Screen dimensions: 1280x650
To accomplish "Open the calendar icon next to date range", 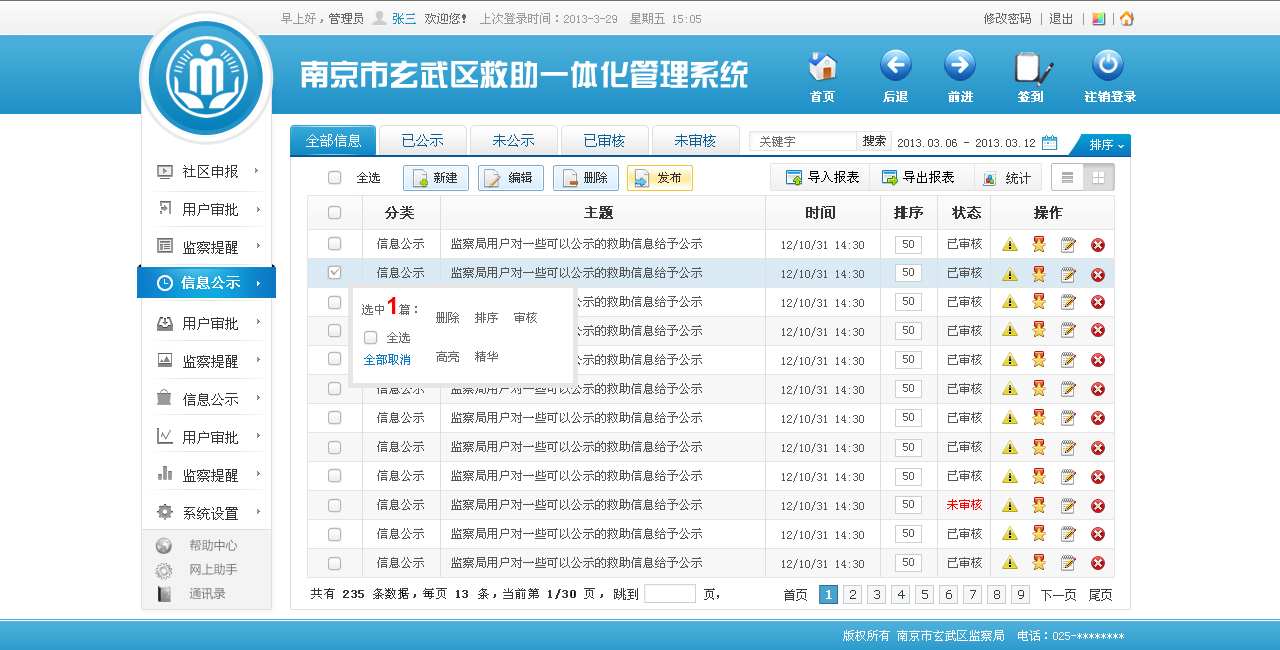I will (x=1049, y=143).
